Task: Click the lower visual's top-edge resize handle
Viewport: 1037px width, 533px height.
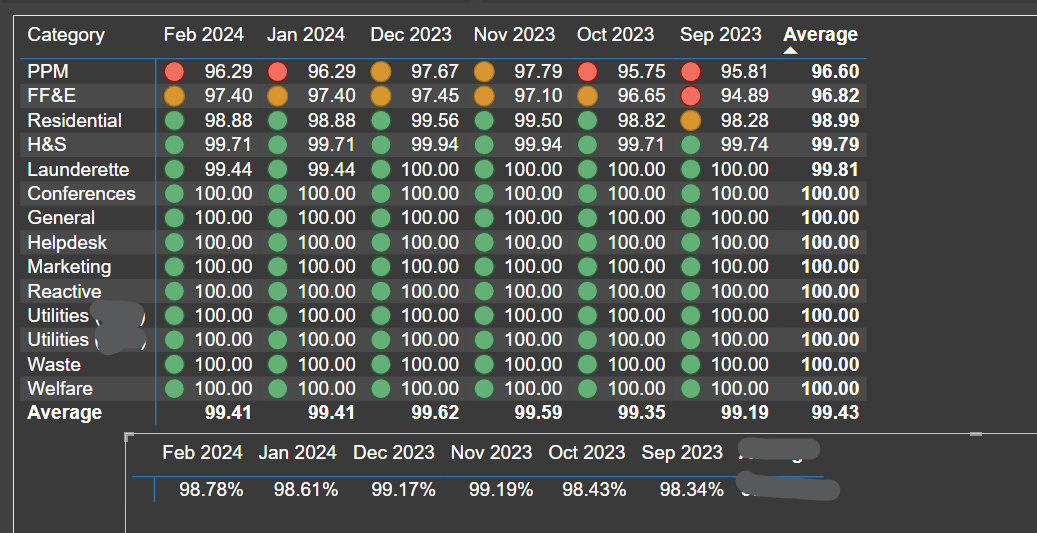Action: tap(975, 434)
